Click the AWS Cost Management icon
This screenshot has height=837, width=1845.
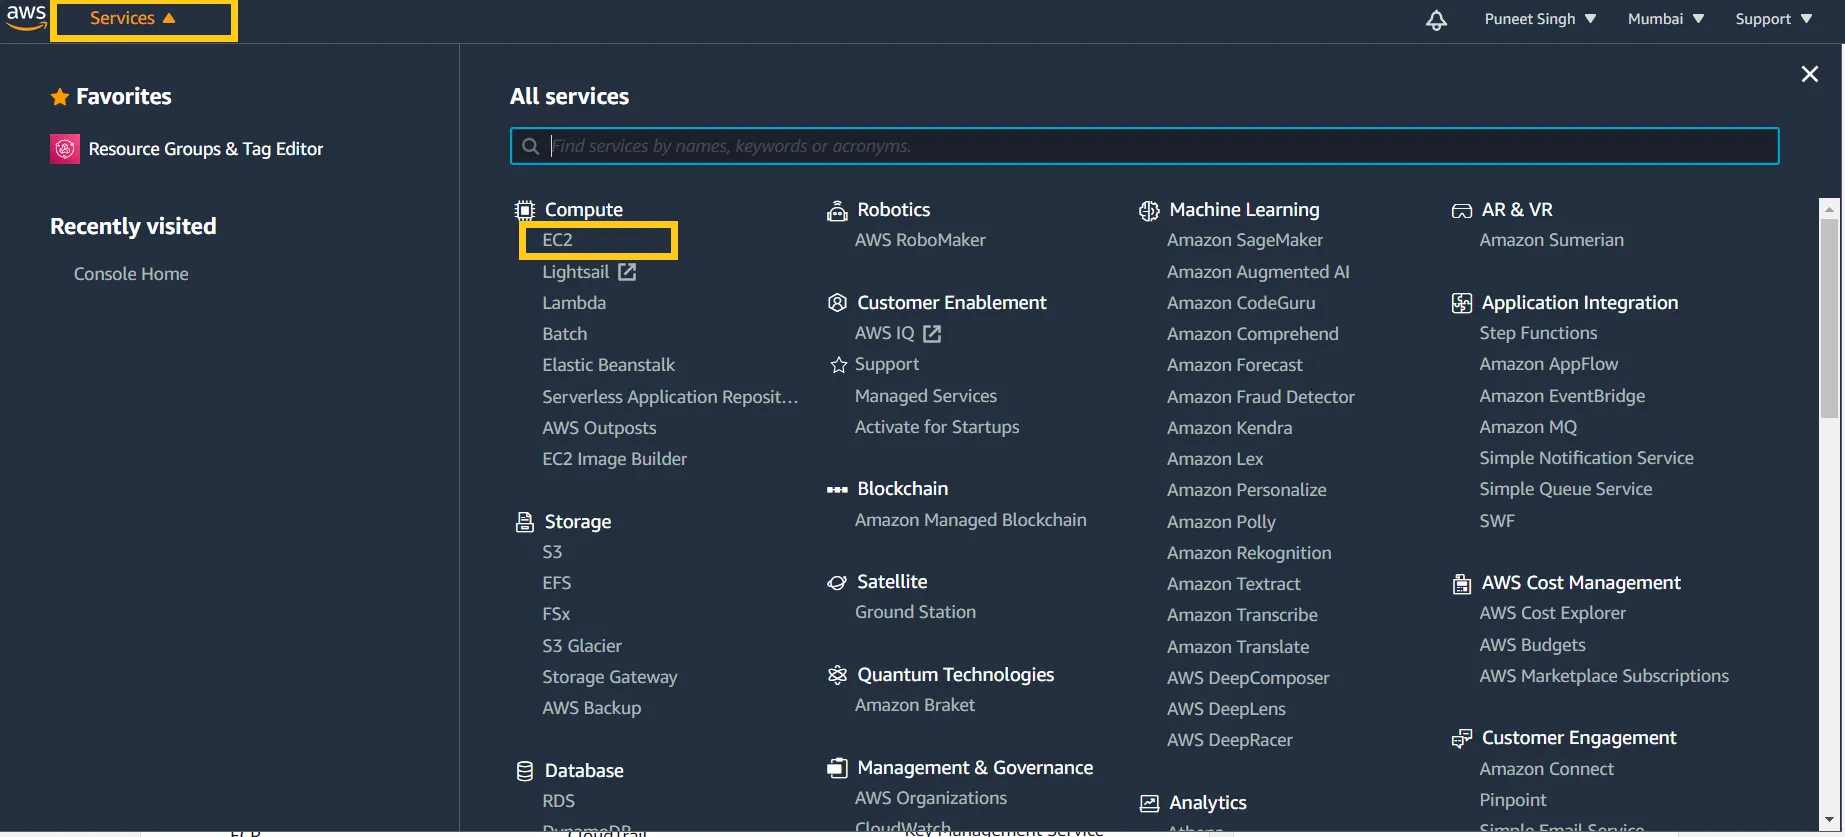pyautogui.click(x=1462, y=584)
